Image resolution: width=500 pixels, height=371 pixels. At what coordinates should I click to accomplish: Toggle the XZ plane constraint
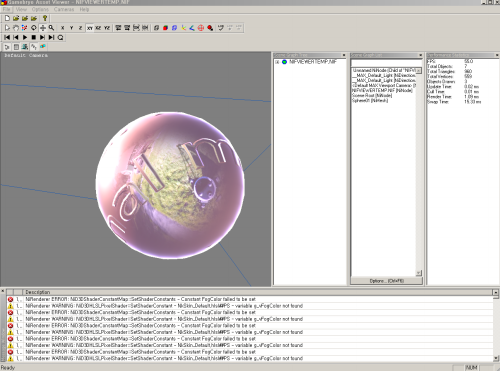click(x=98, y=28)
